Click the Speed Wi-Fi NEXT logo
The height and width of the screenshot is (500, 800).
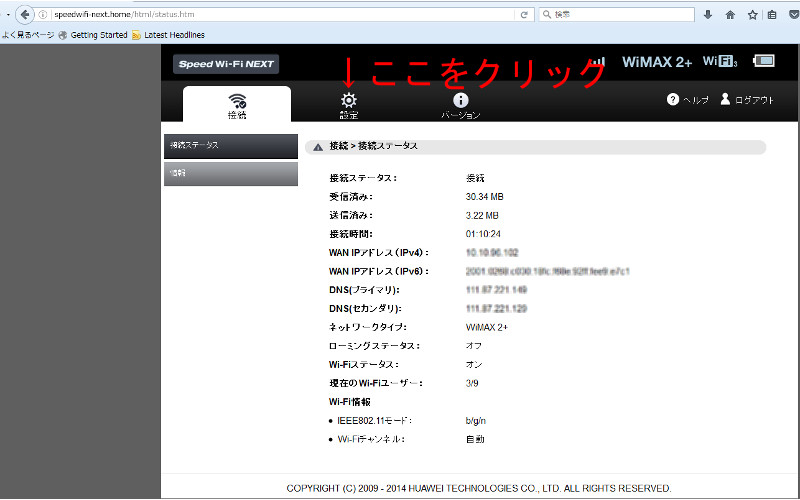[226, 64]
